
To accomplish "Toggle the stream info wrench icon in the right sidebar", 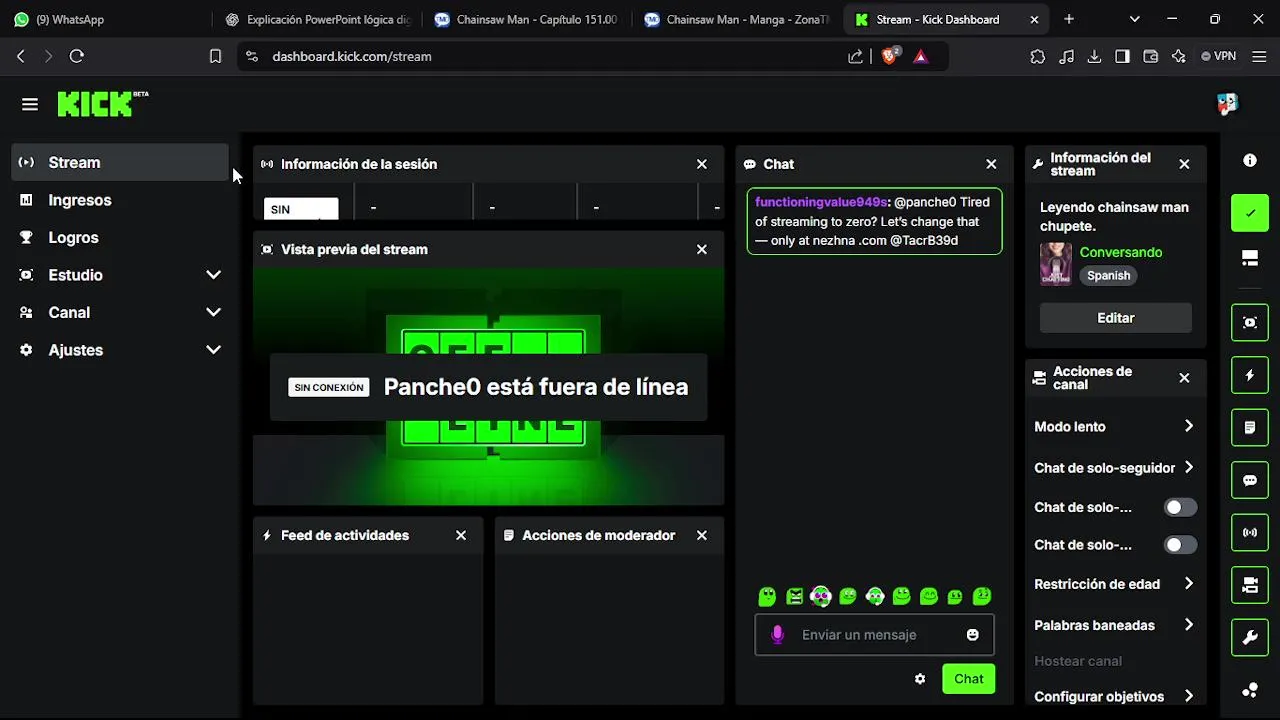I will [x=1250, y=638].
